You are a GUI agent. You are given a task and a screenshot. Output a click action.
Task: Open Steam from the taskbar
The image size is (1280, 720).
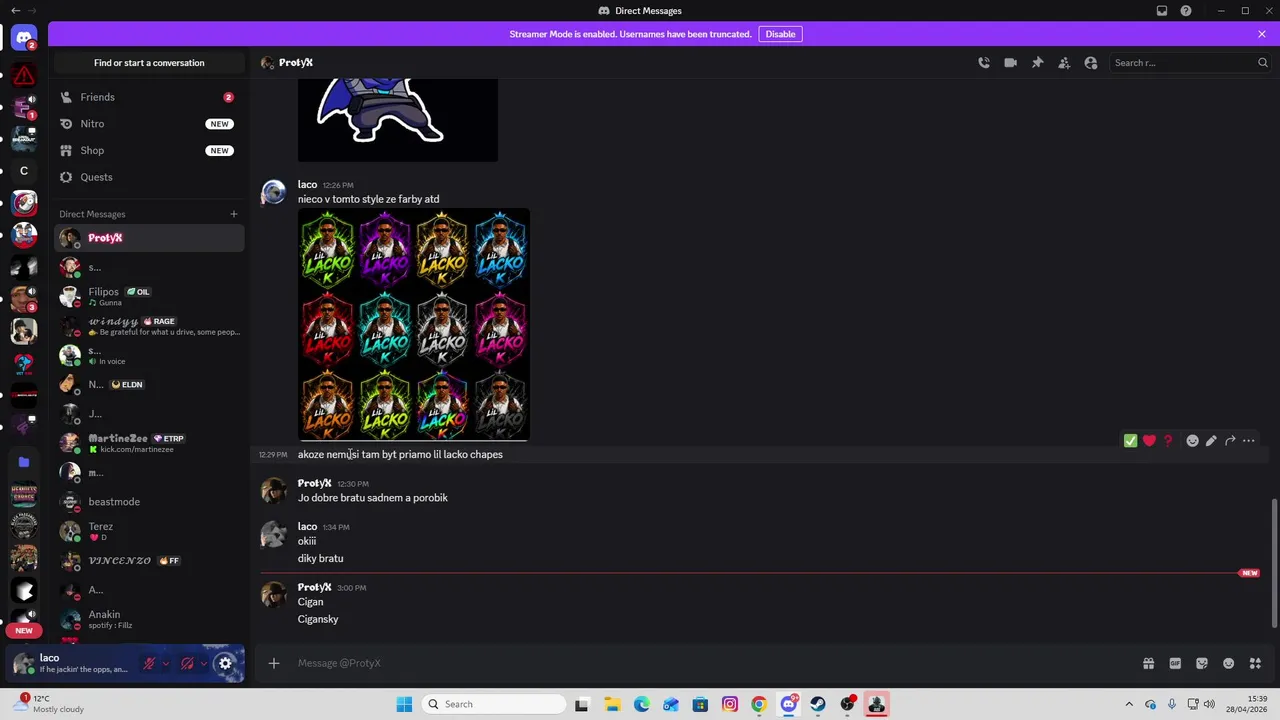818,704
